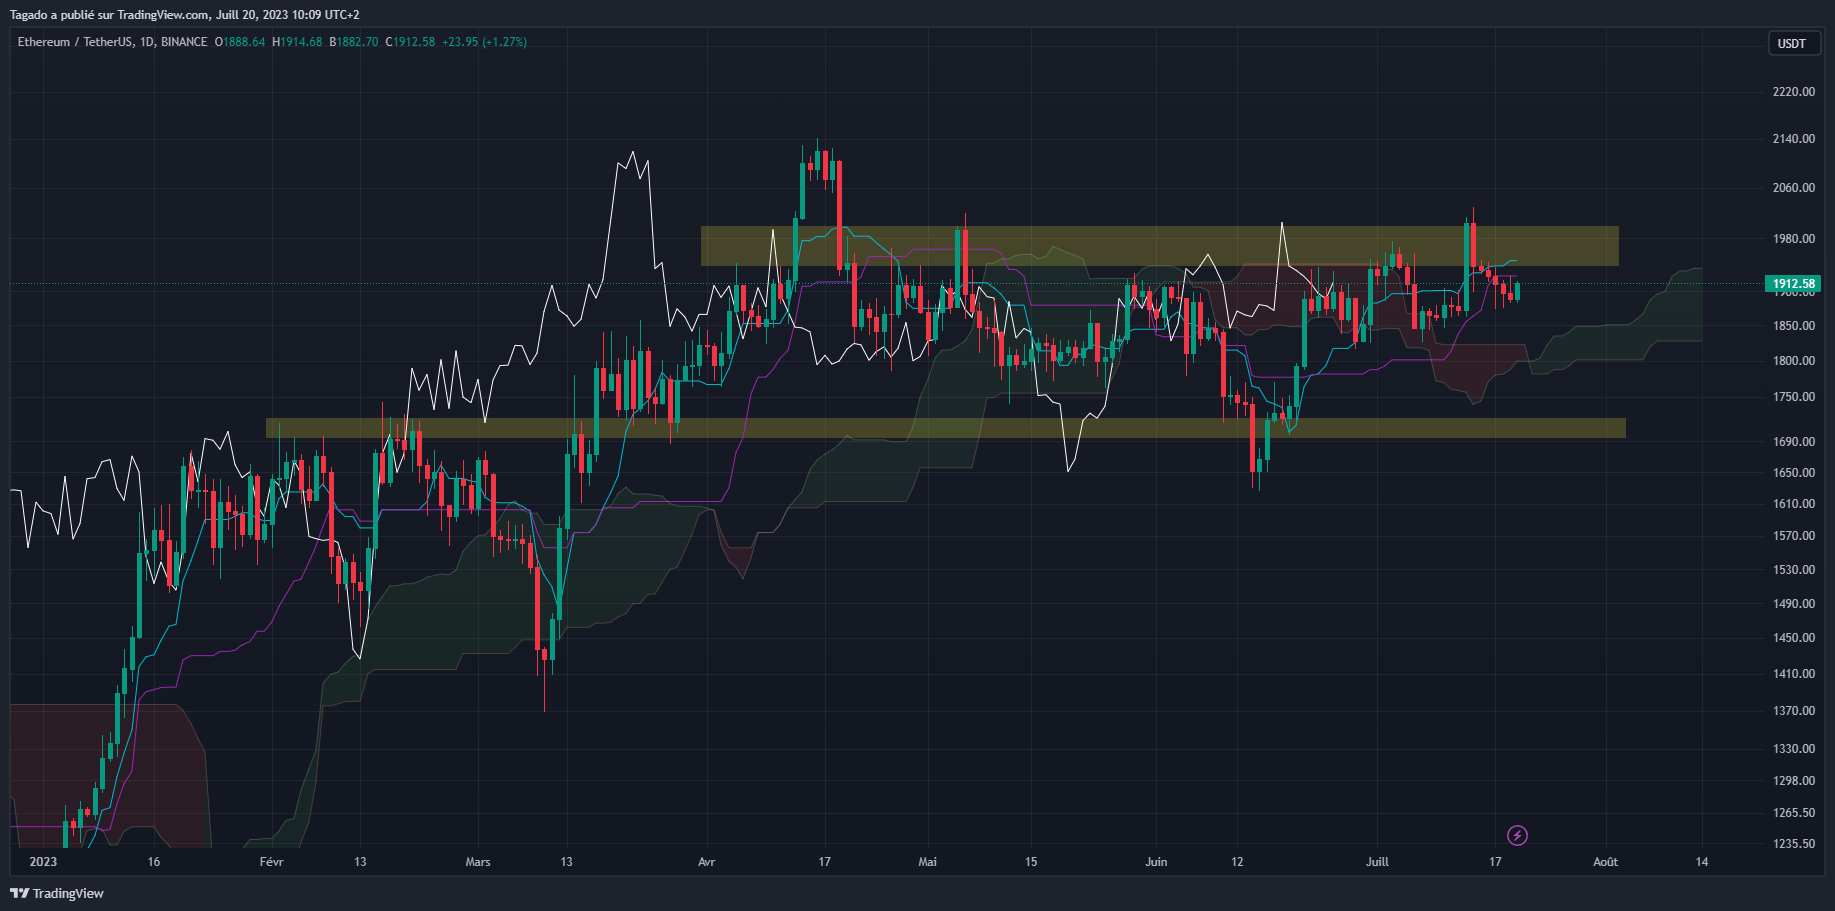Select Juill on the time axis
The width and height of the screenshot is (1835, 911).
pyautogui.click(x=1377, y=861)
